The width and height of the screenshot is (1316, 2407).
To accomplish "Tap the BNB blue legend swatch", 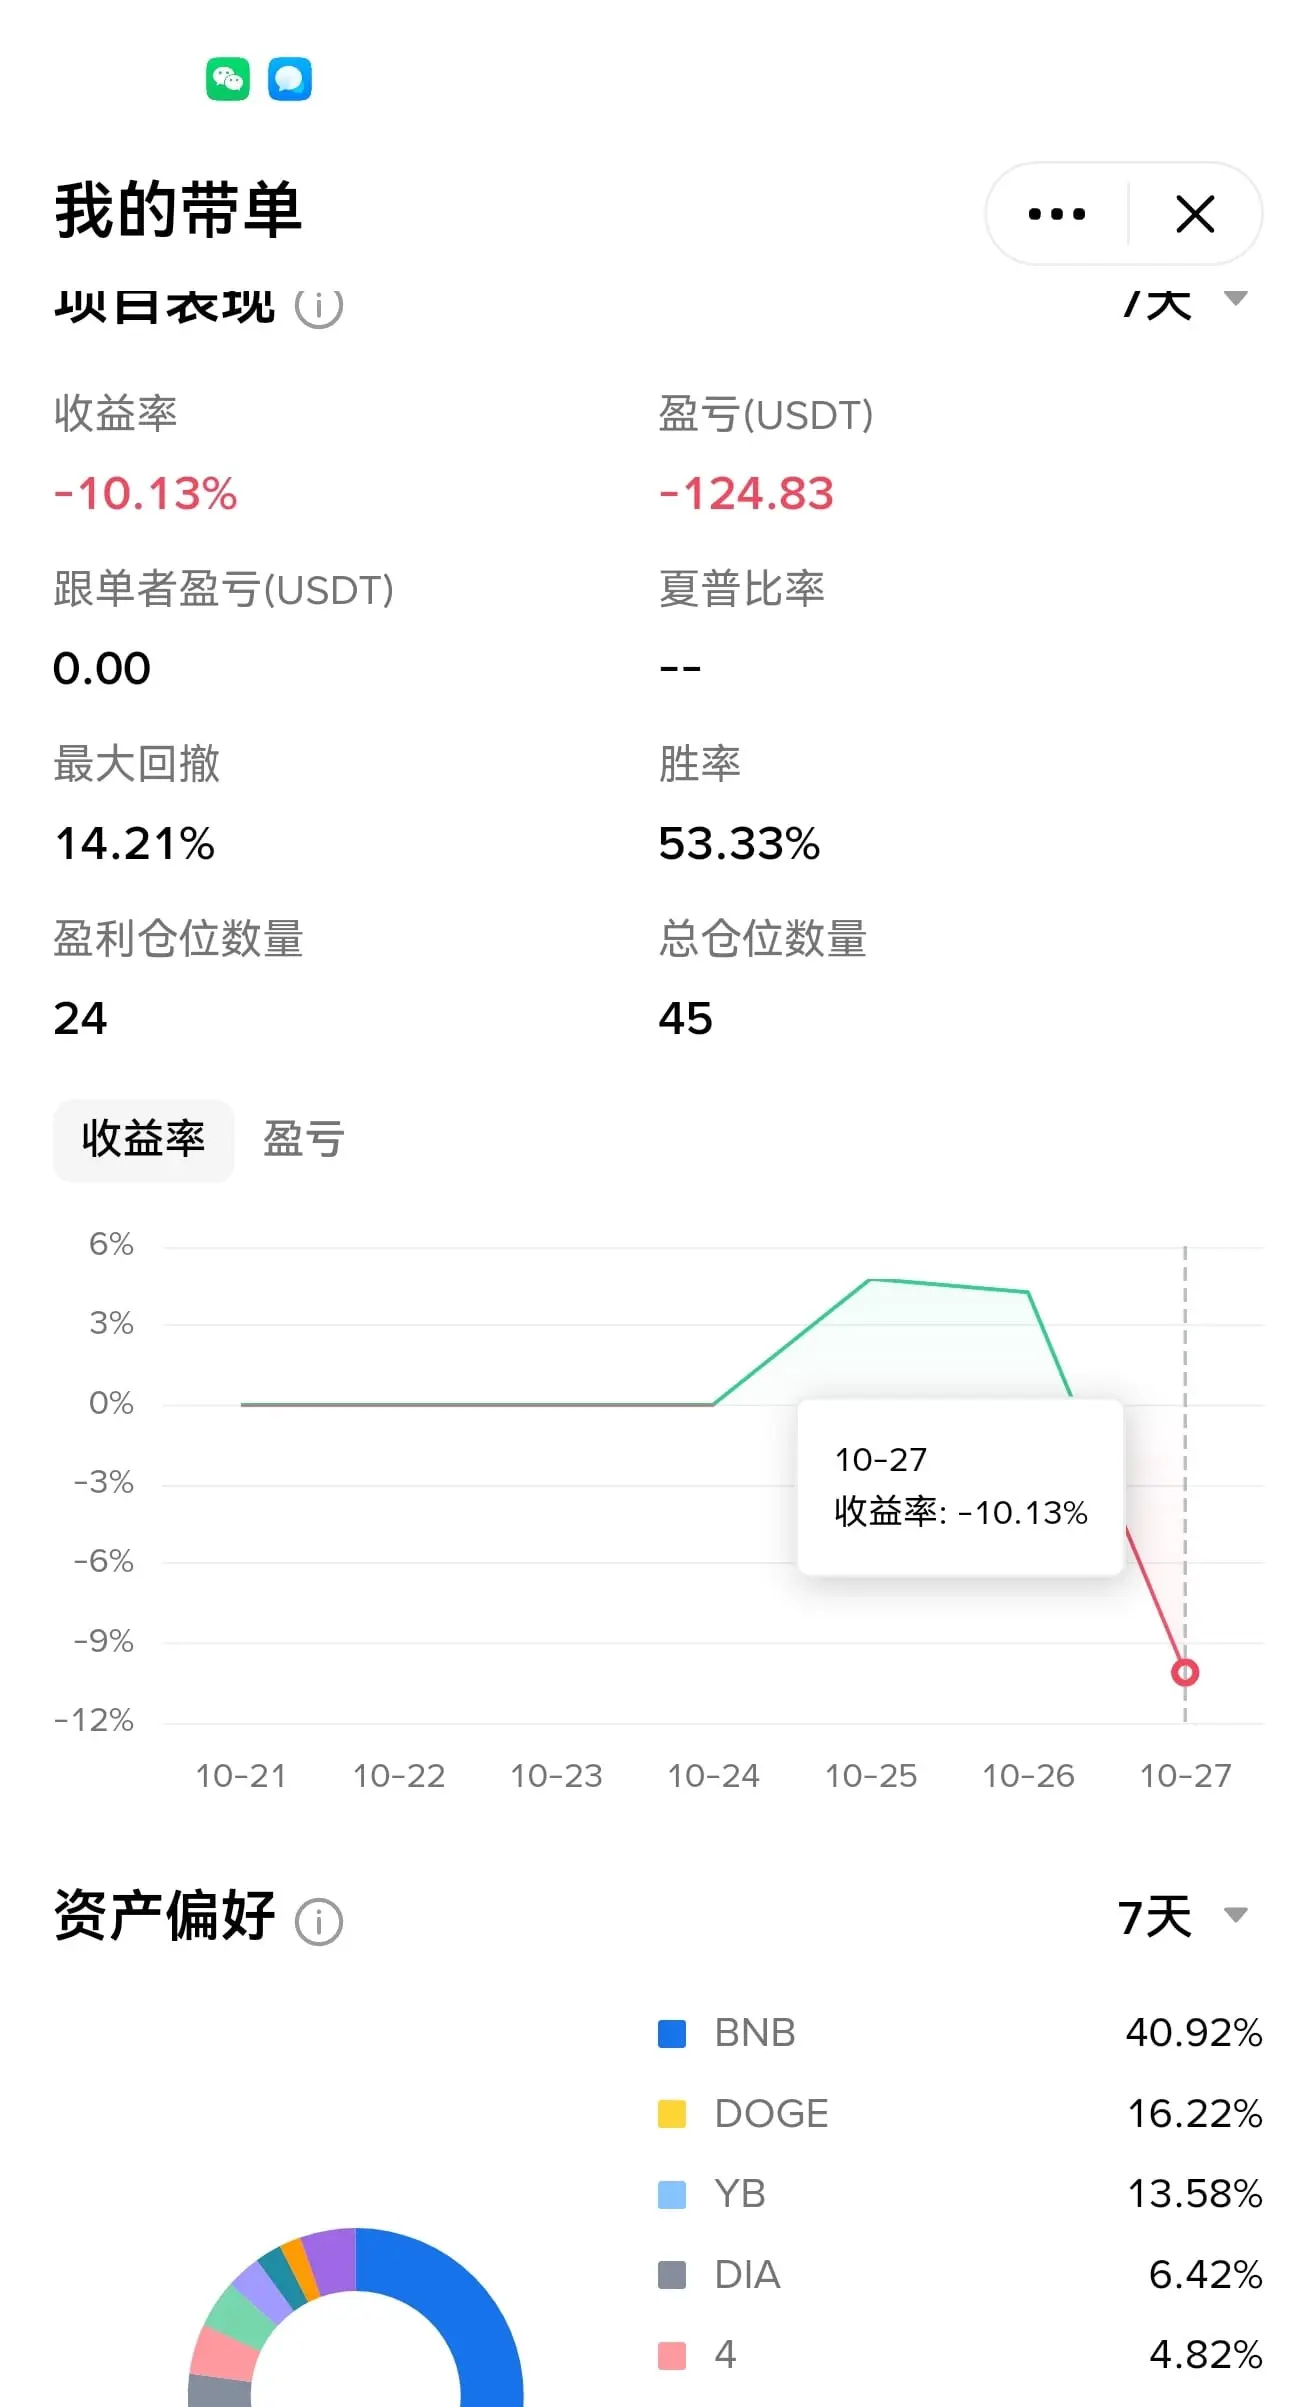I will coord(672,2033).
